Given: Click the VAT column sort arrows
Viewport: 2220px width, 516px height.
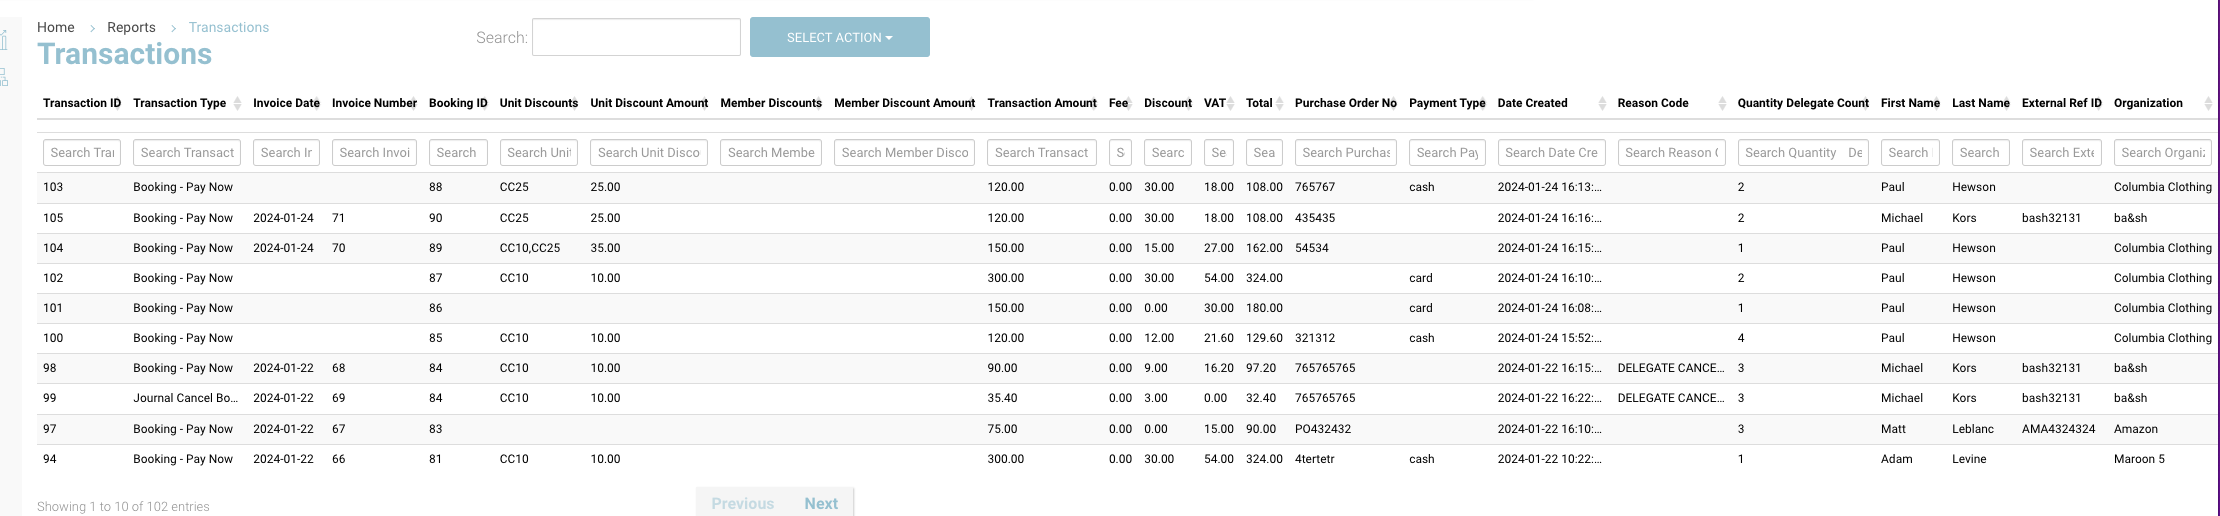Looking at the screenshot, I should coord(1231,104).
